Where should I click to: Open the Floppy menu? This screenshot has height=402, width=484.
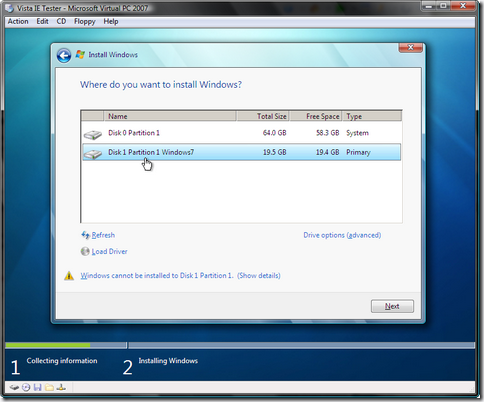[x=85, y=21]
